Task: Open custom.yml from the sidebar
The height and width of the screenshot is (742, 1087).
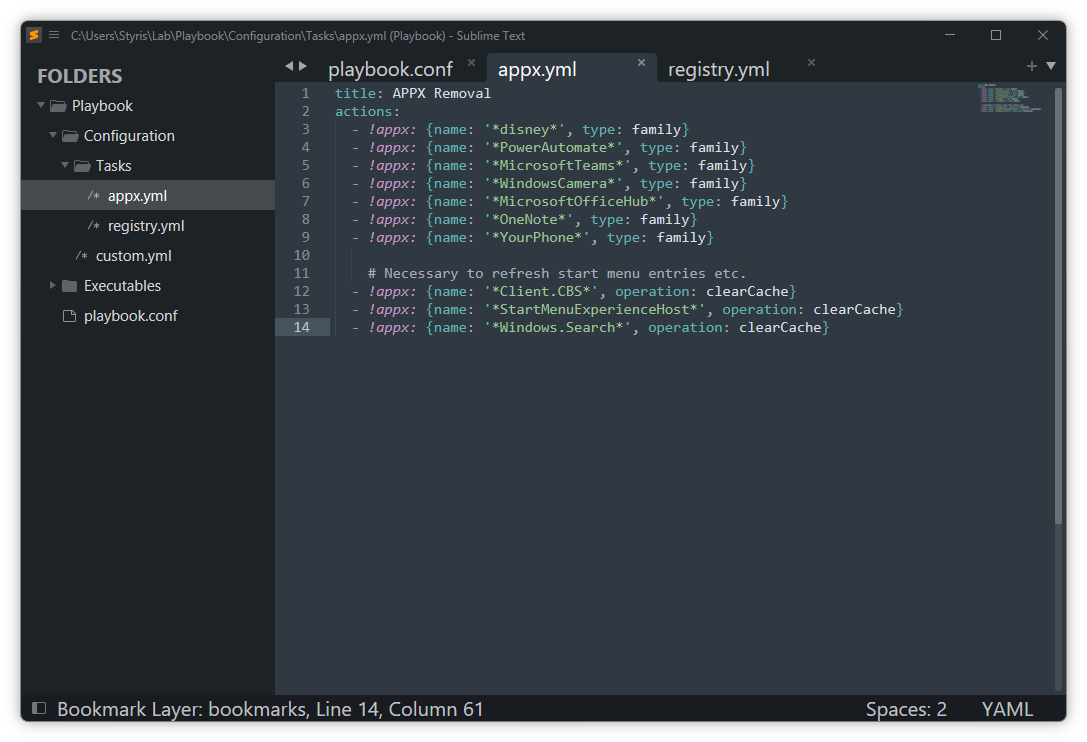Action: click(x=134, y=256)
